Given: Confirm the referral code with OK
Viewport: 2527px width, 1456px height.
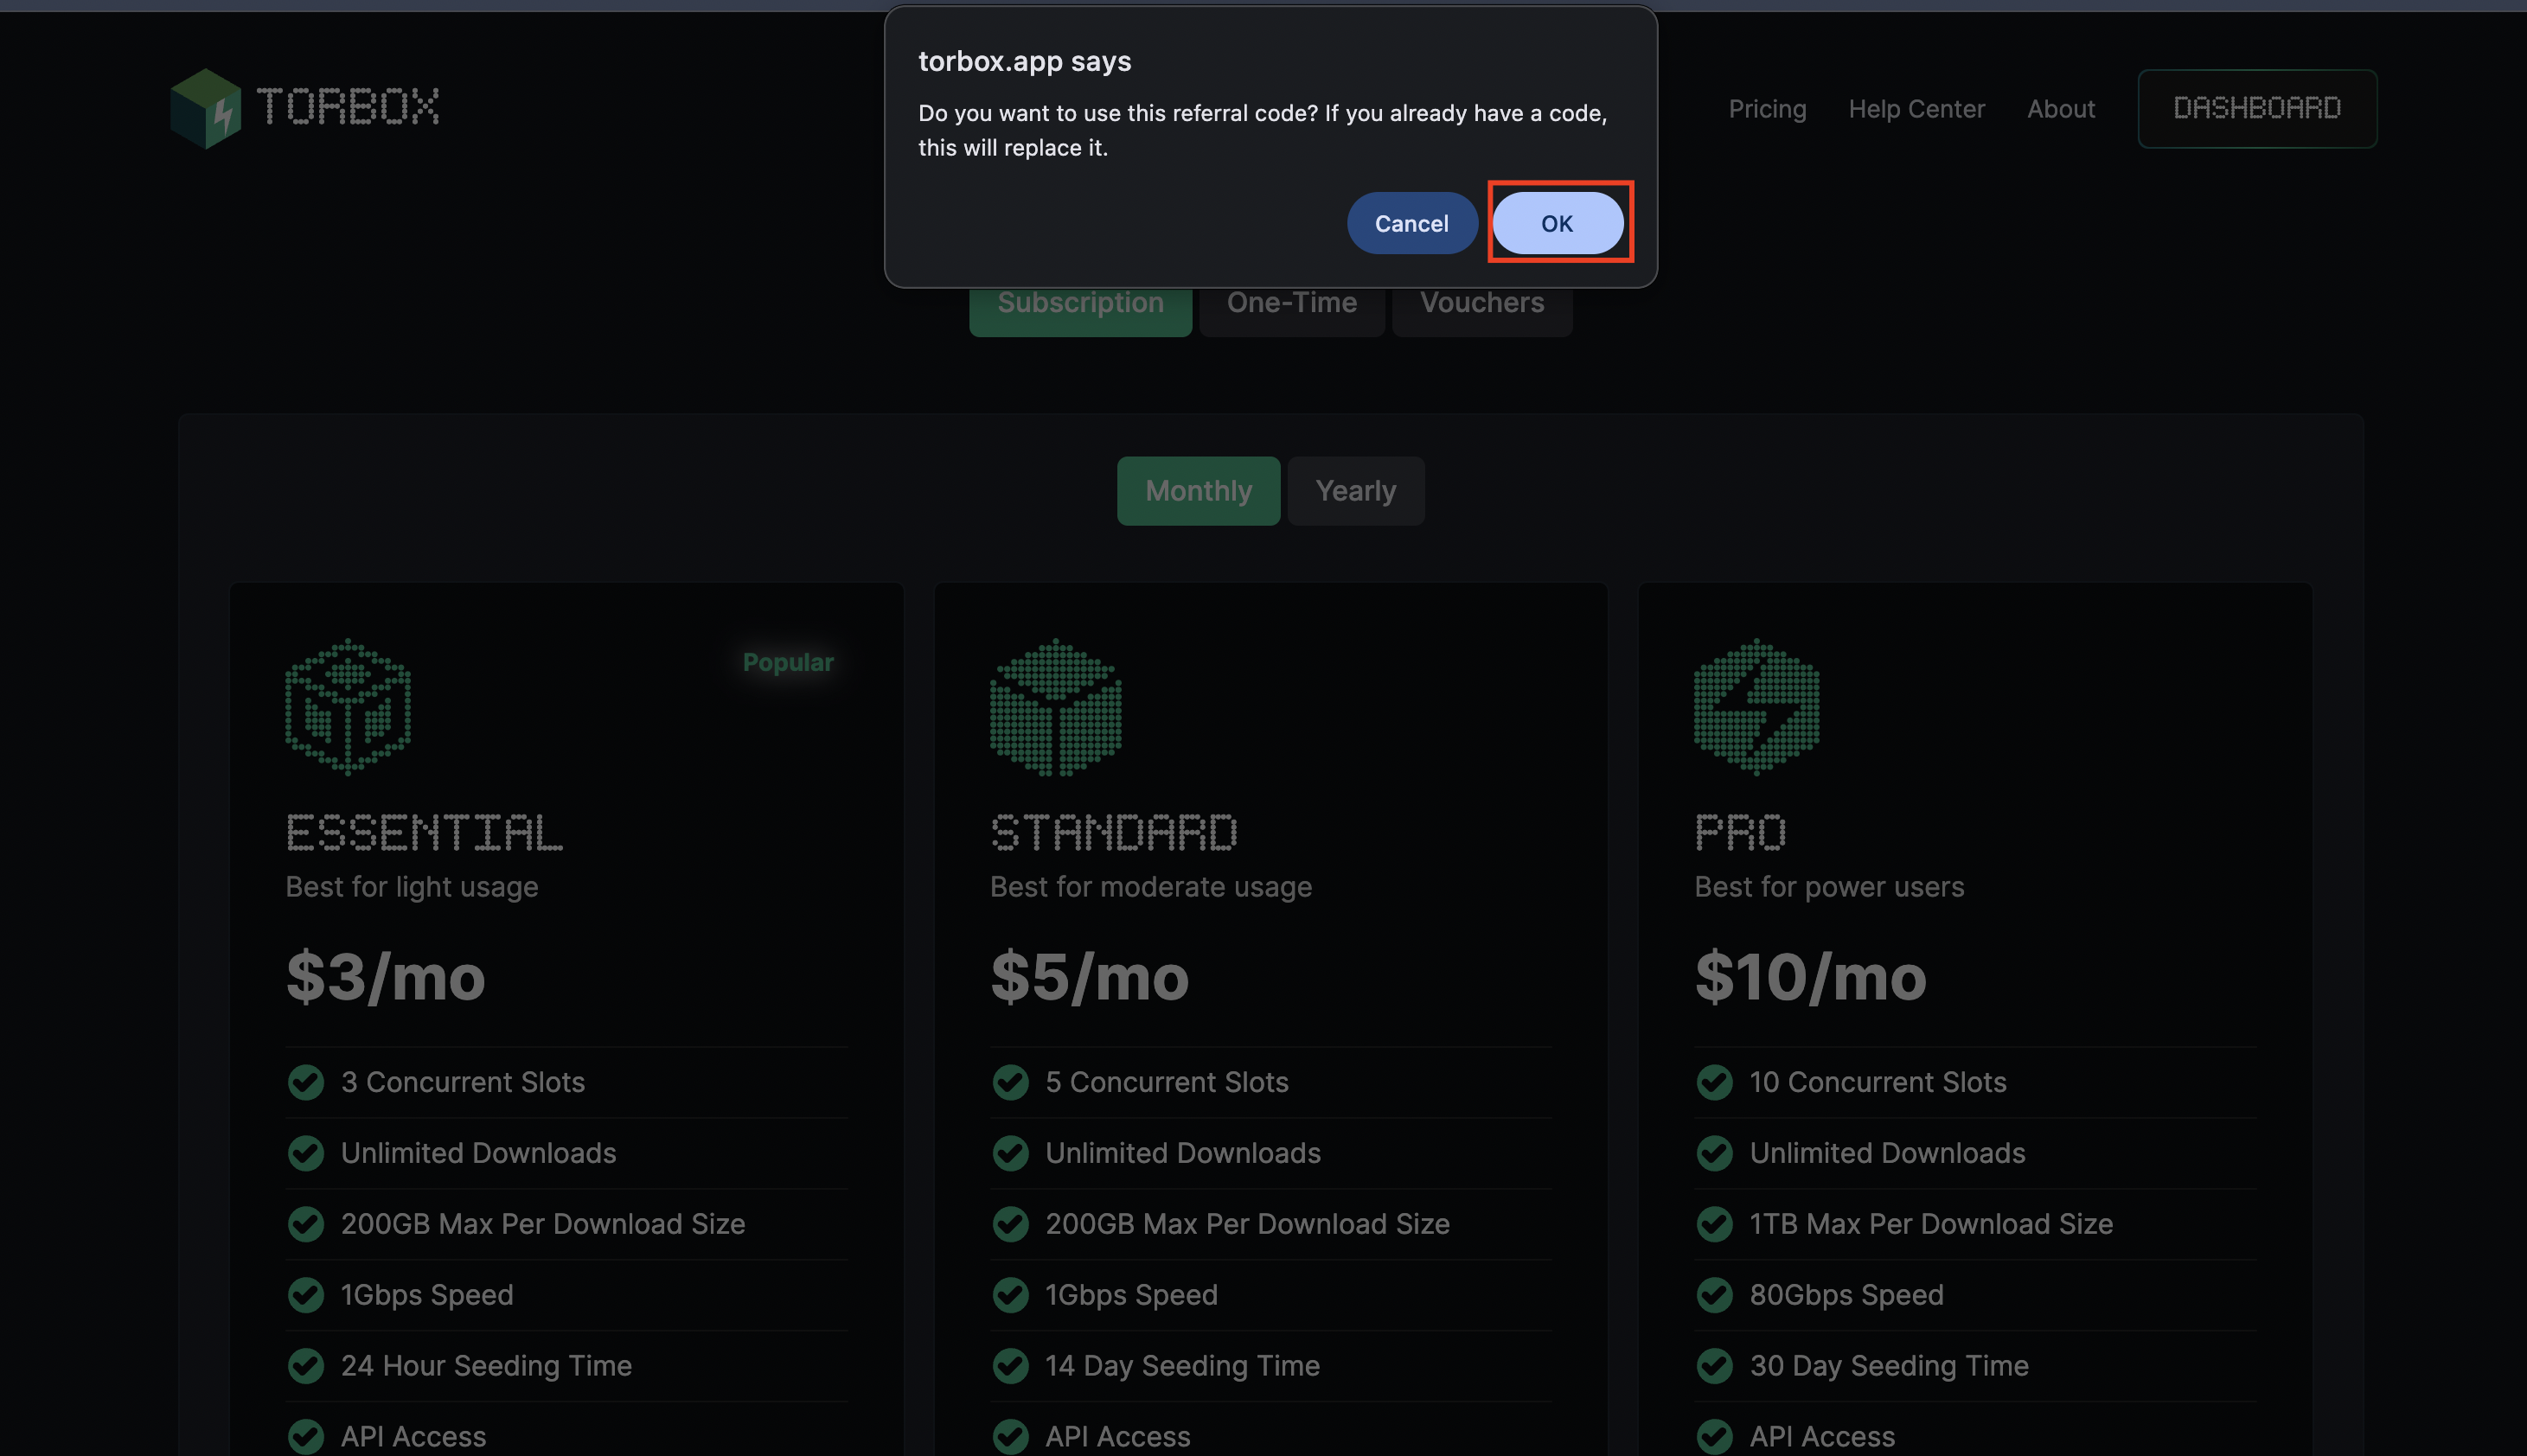Looking at the screenshot, I should pyautogui.click(x=1557, y=223).
